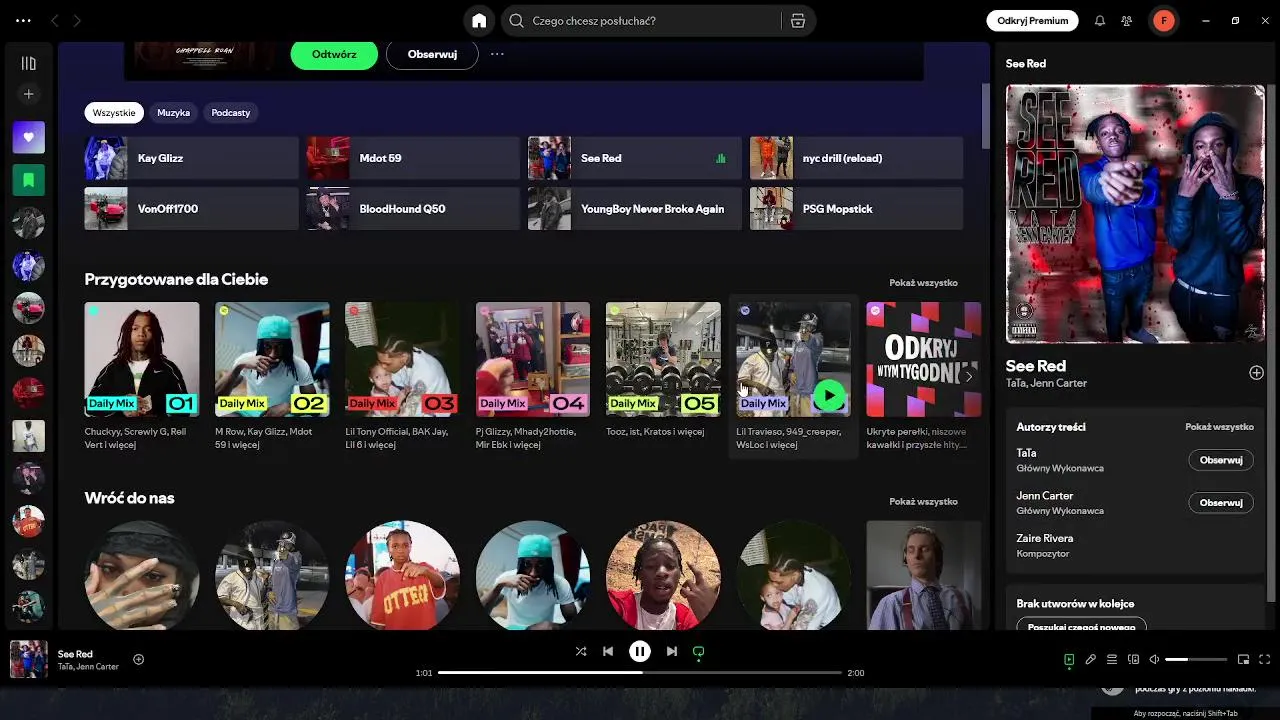Open the miniplayer icon
Screen dimensions: 1280x720
(1244, 660)
